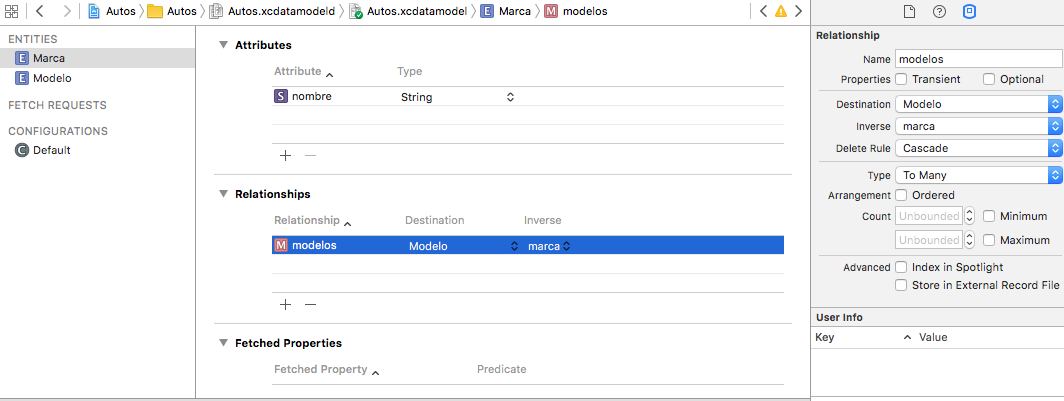The height and width of the screenshot is (401, 1064).
Task: Open the relationship Type dropdown
Action: 978,175
